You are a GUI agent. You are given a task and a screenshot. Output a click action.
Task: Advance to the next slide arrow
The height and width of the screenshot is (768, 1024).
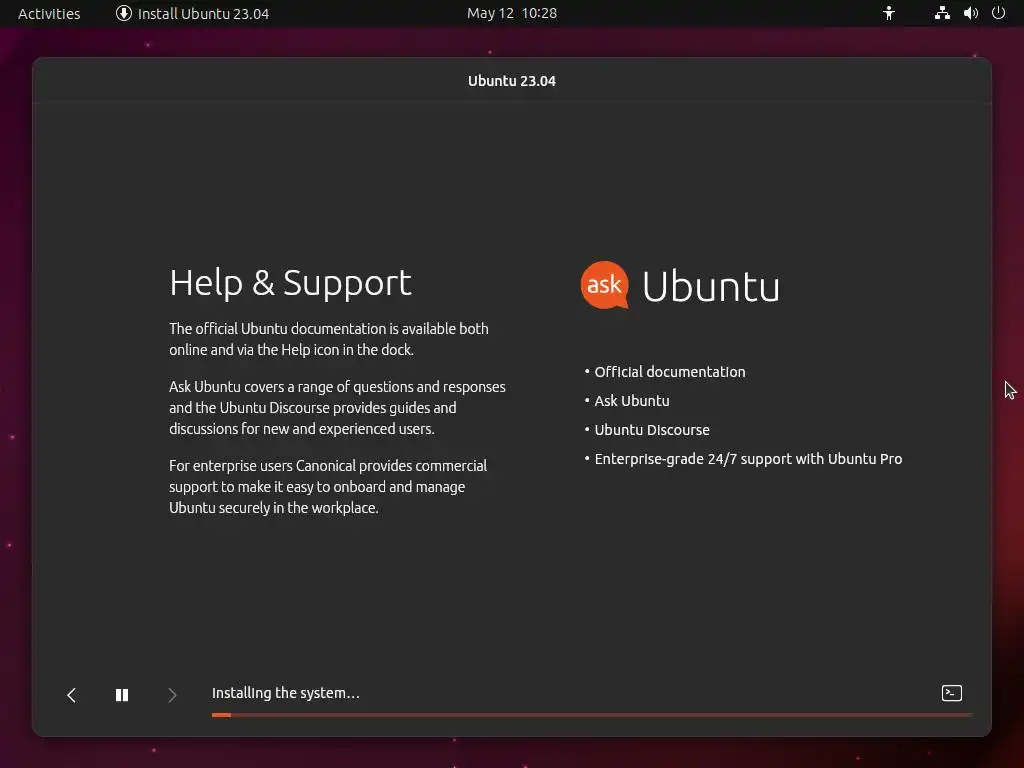click(172, 695)
